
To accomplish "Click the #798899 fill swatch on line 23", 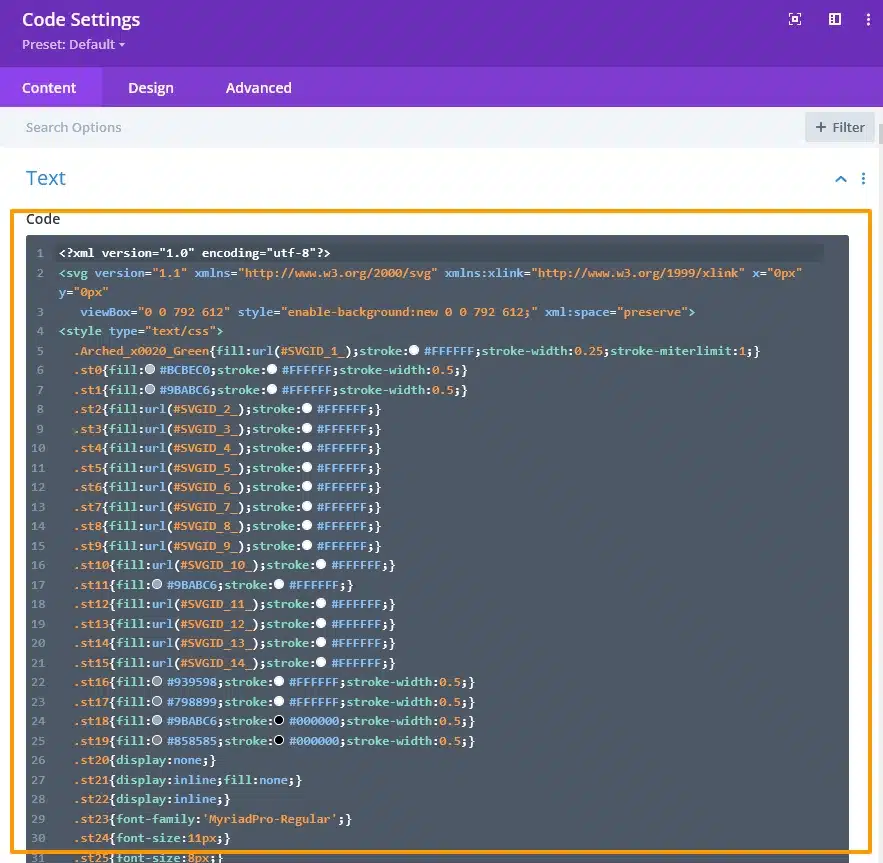I will [x=157, y=701].
